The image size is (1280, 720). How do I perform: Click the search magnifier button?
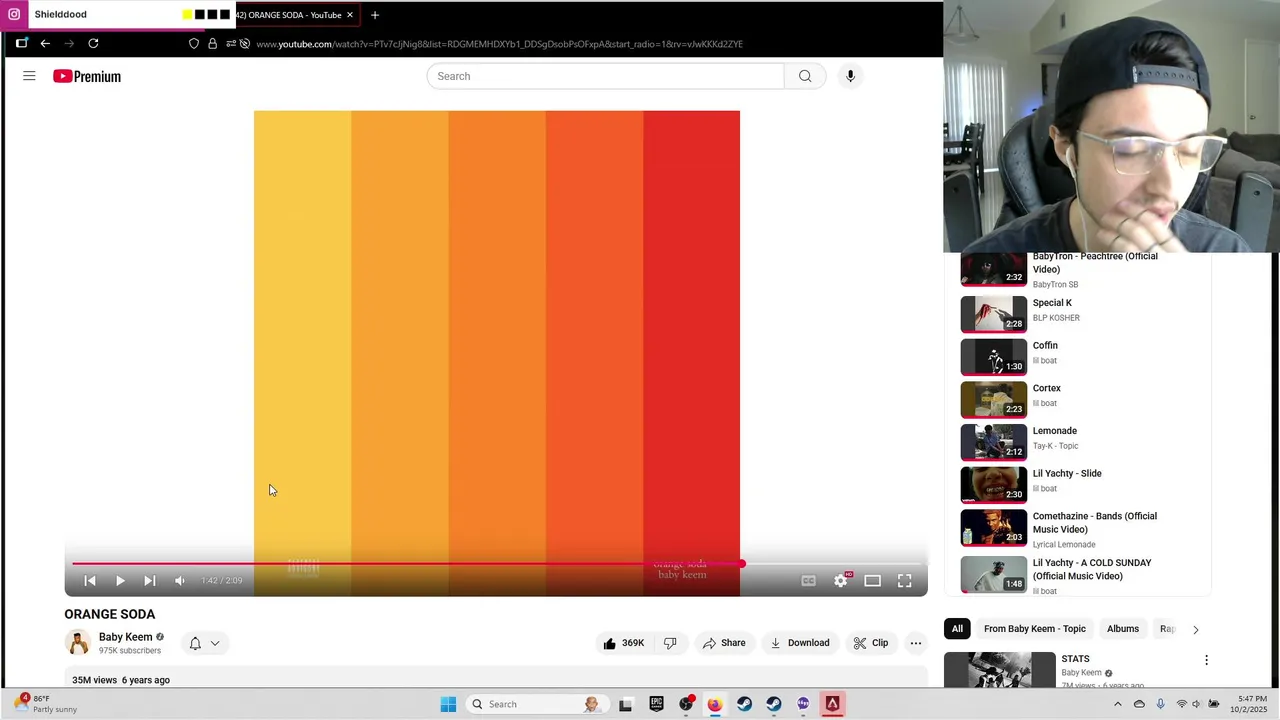805,76
